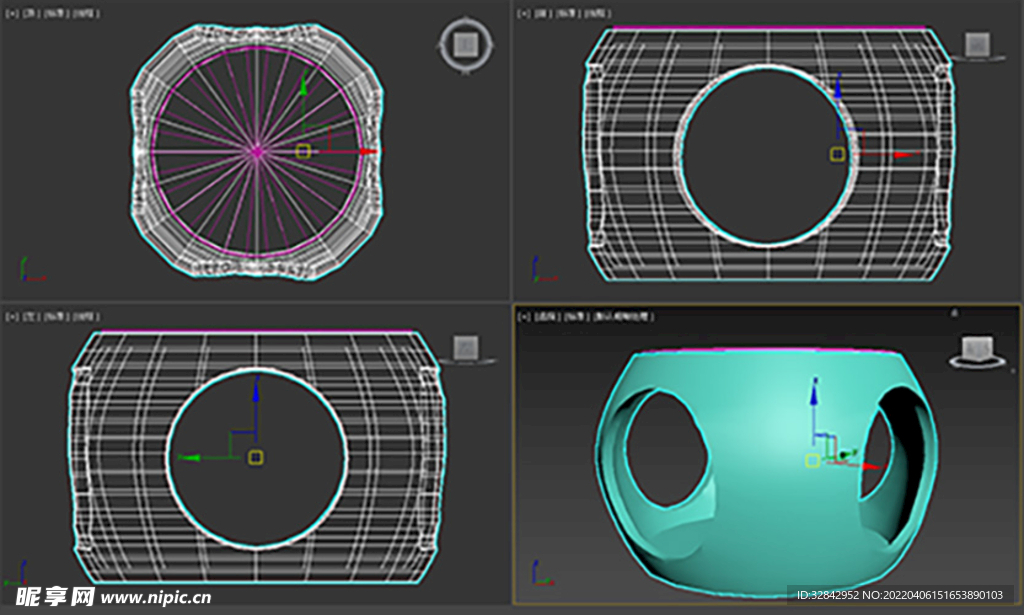Click the ViewCube in the left viewport

[x=466, y=347]
